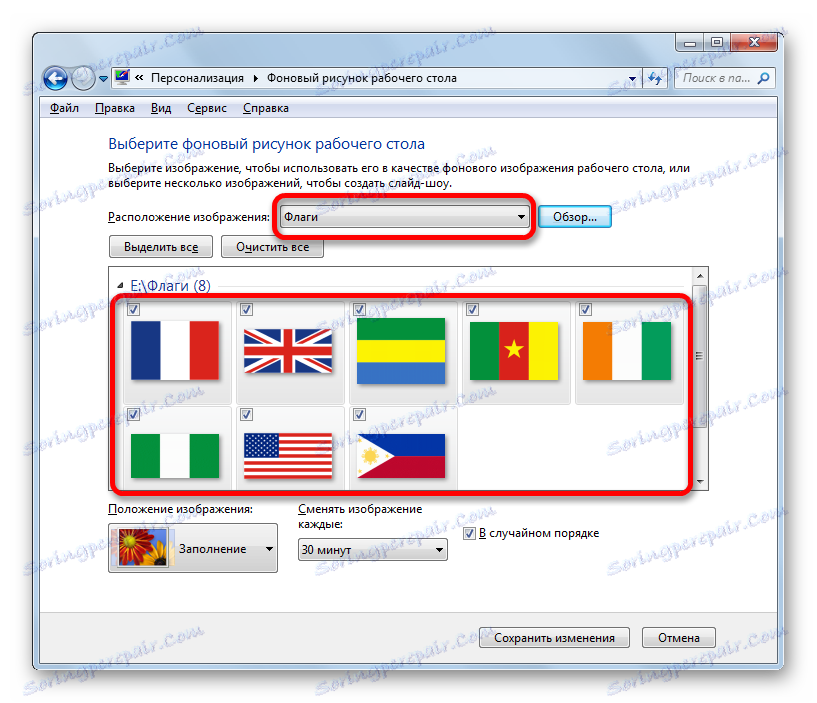Open the '30 минут' interval dropdown

(x=373, y=550)
